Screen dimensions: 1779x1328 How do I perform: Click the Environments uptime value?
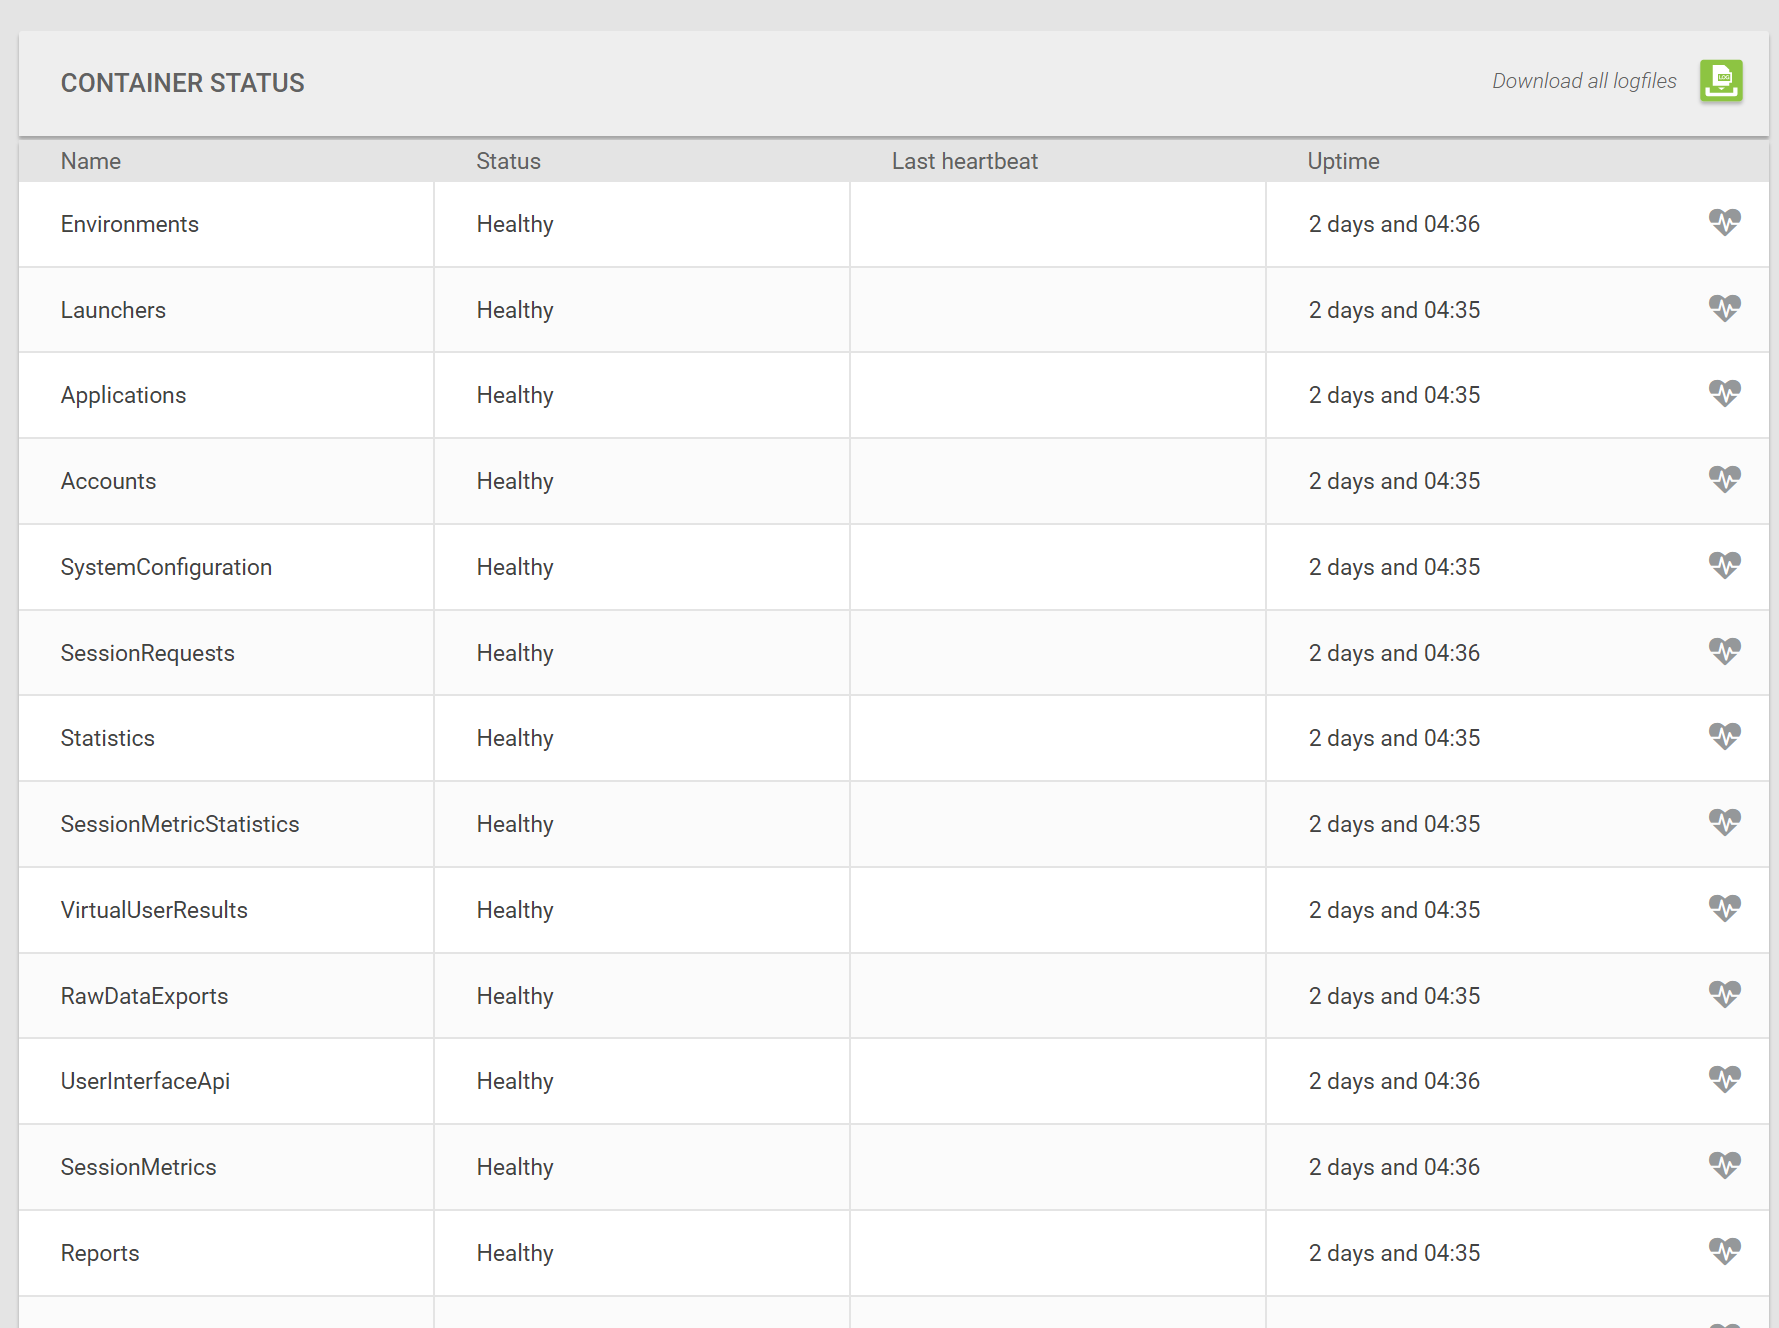1394,224
